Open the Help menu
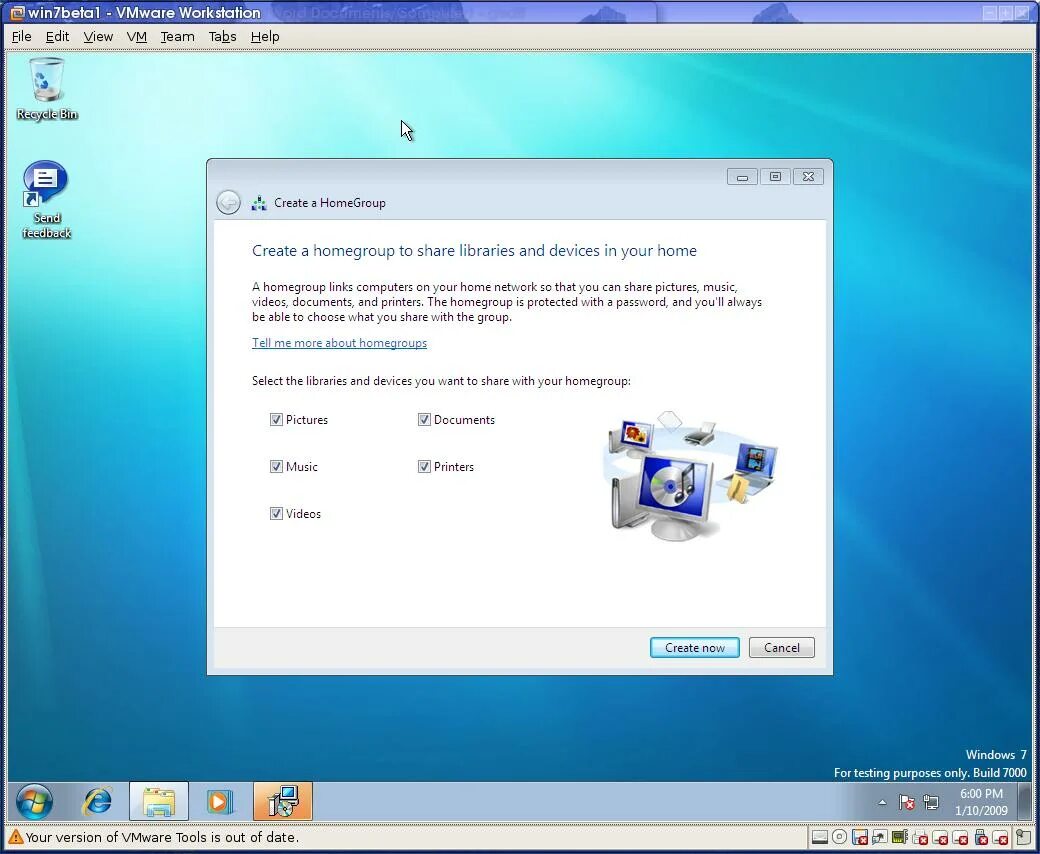Viewport: 1040px width, 854px height. click(265, 36)
